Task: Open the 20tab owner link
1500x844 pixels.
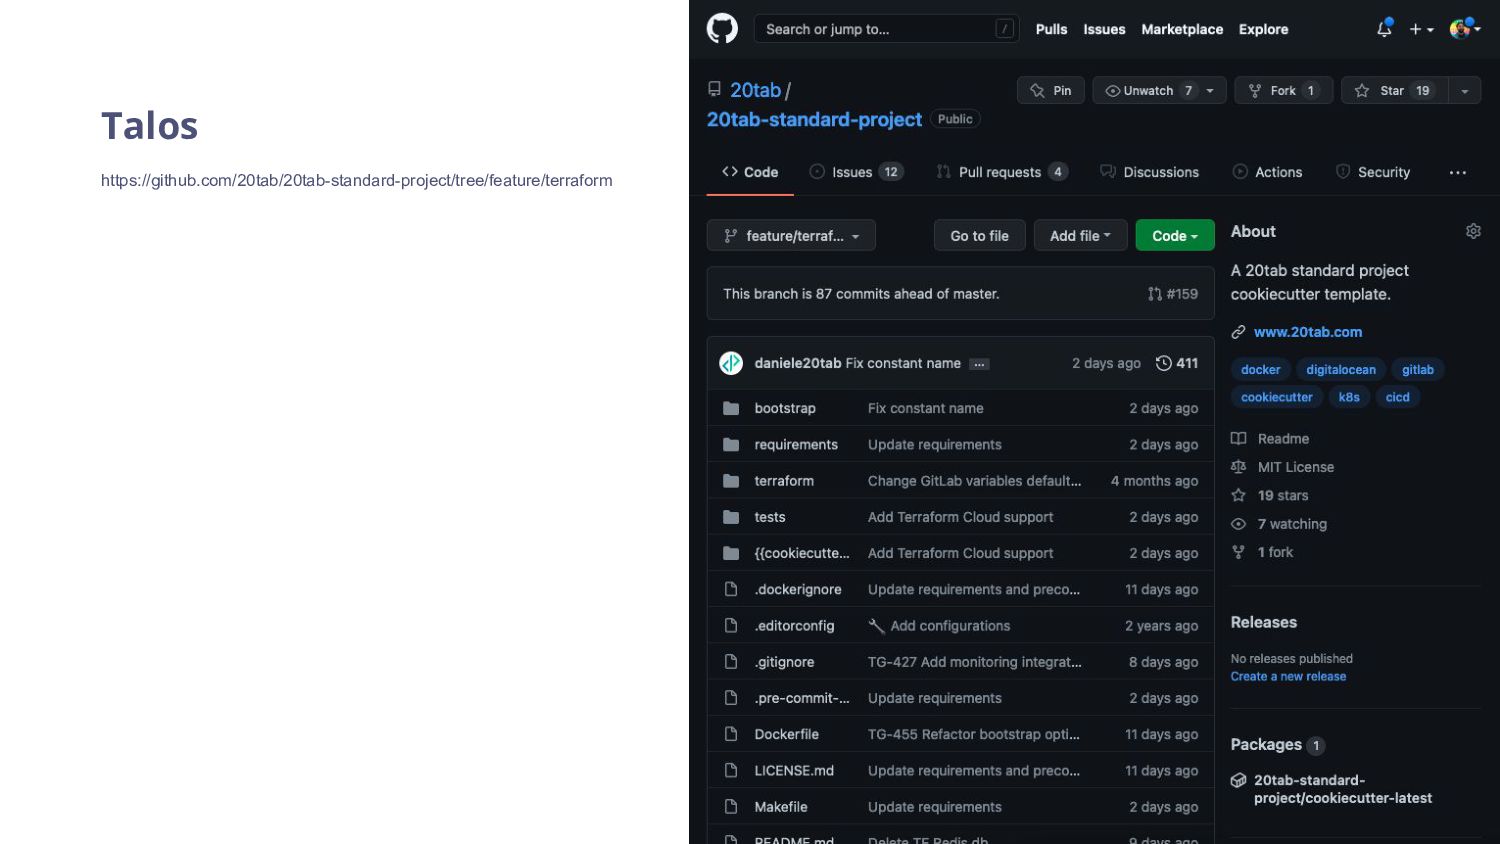Action: [x=755, y=90]
